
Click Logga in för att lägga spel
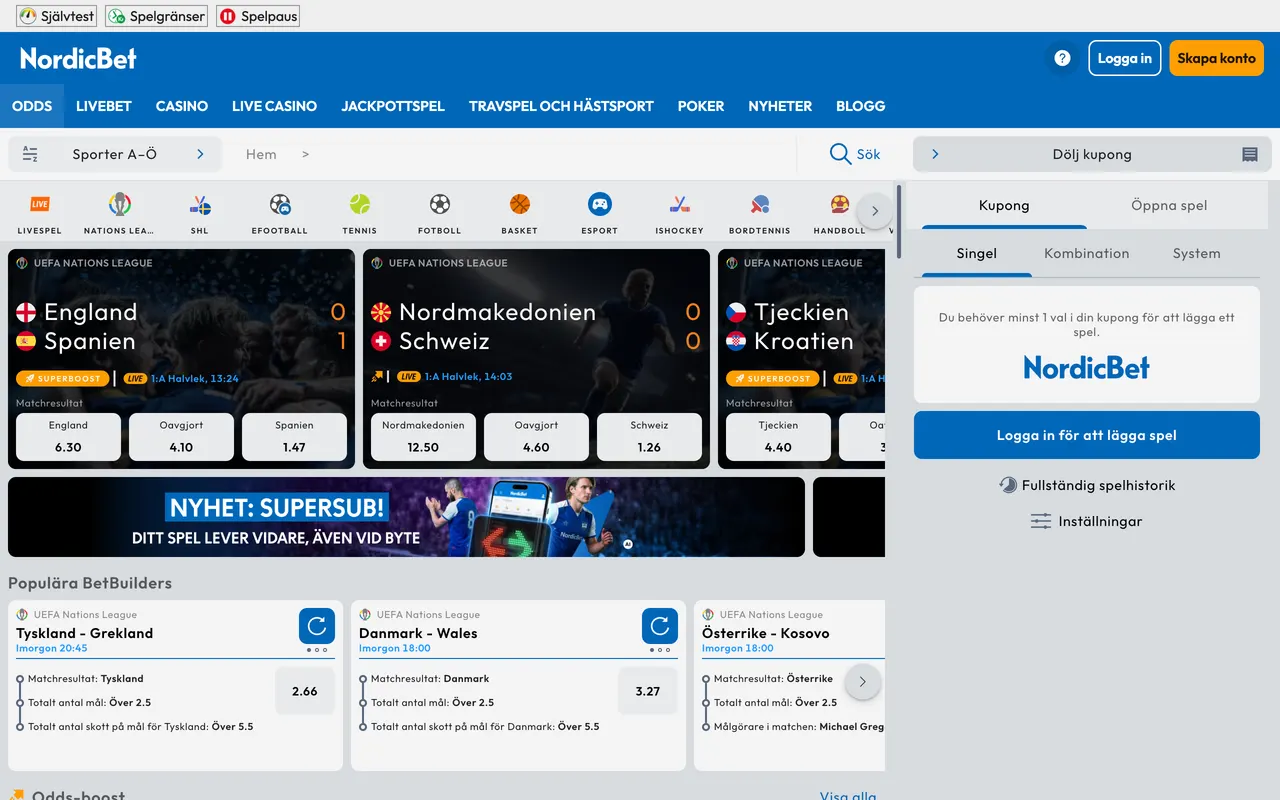(x=1087, y=435)
